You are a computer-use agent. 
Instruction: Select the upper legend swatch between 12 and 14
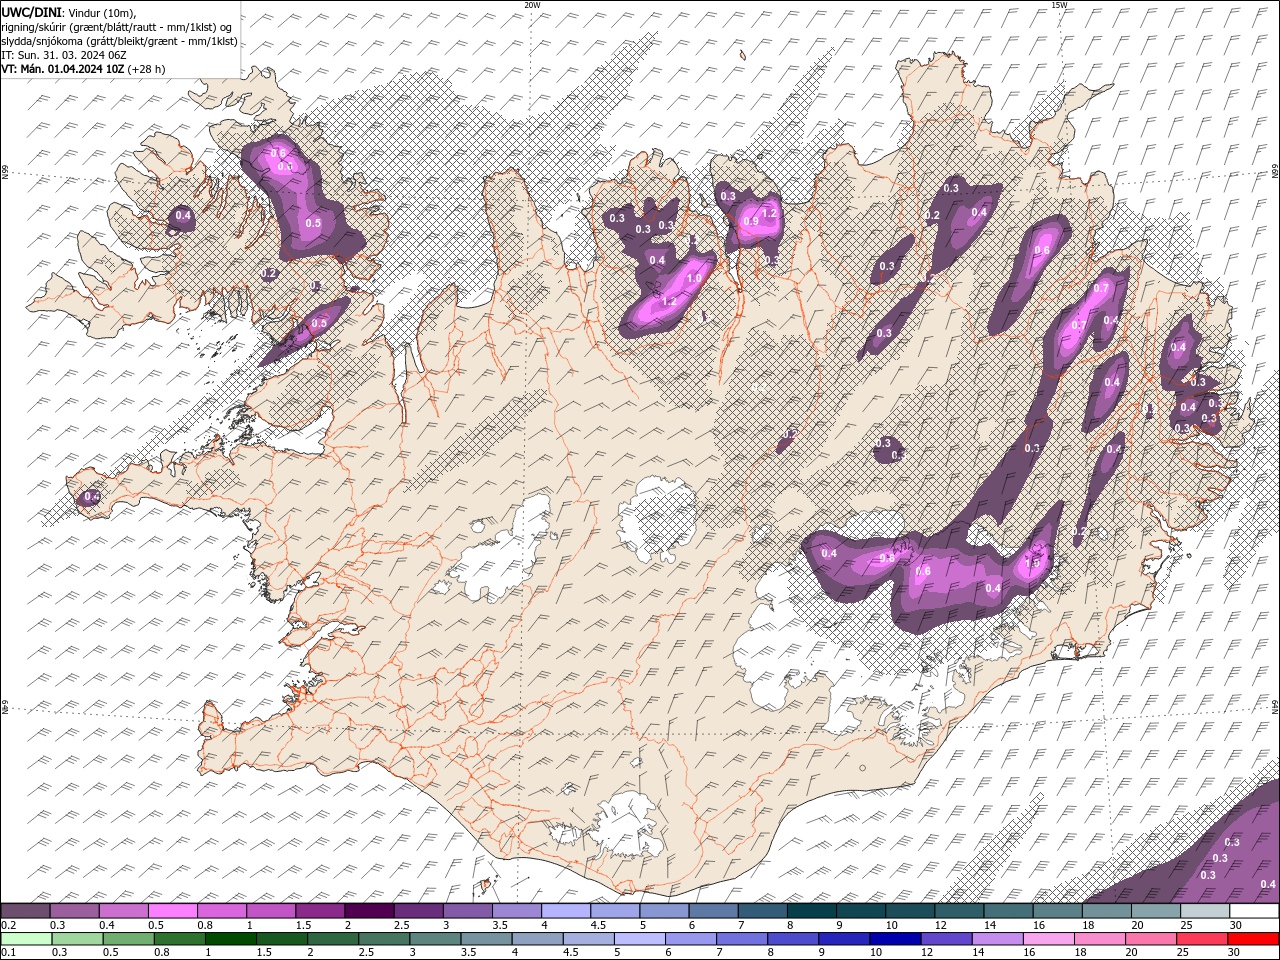coord(959,911)
